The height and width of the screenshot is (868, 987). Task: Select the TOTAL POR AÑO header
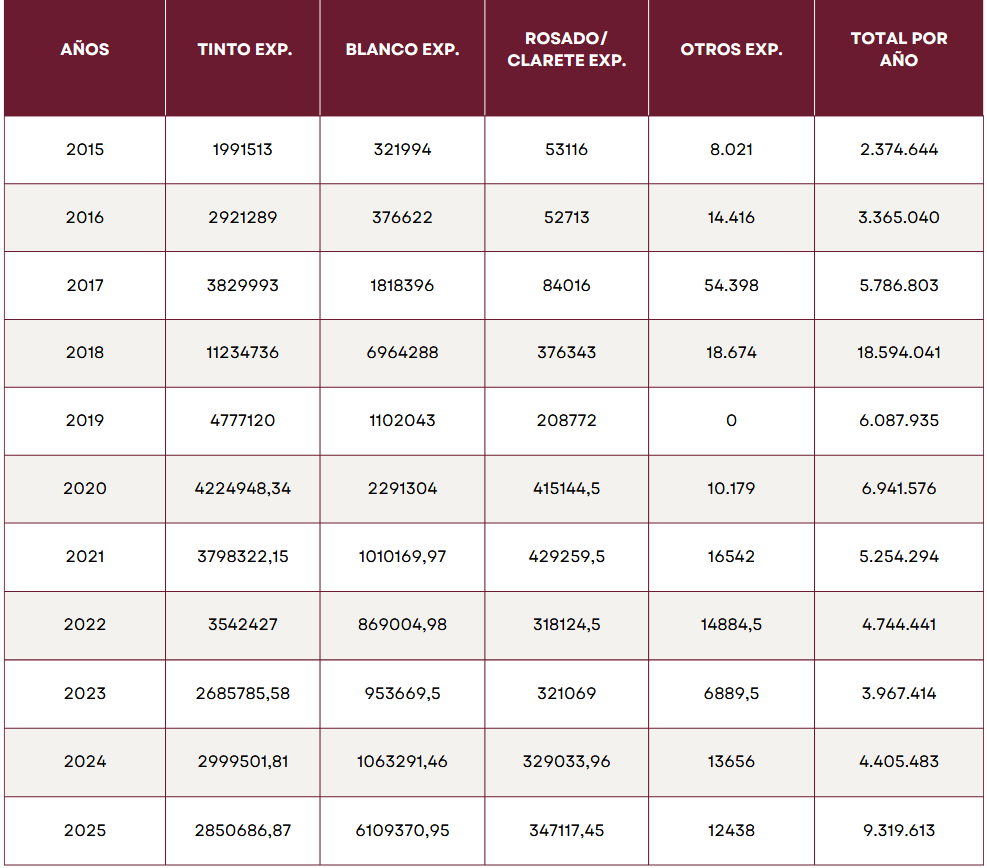pyautogui.click(x=899, y=49)
